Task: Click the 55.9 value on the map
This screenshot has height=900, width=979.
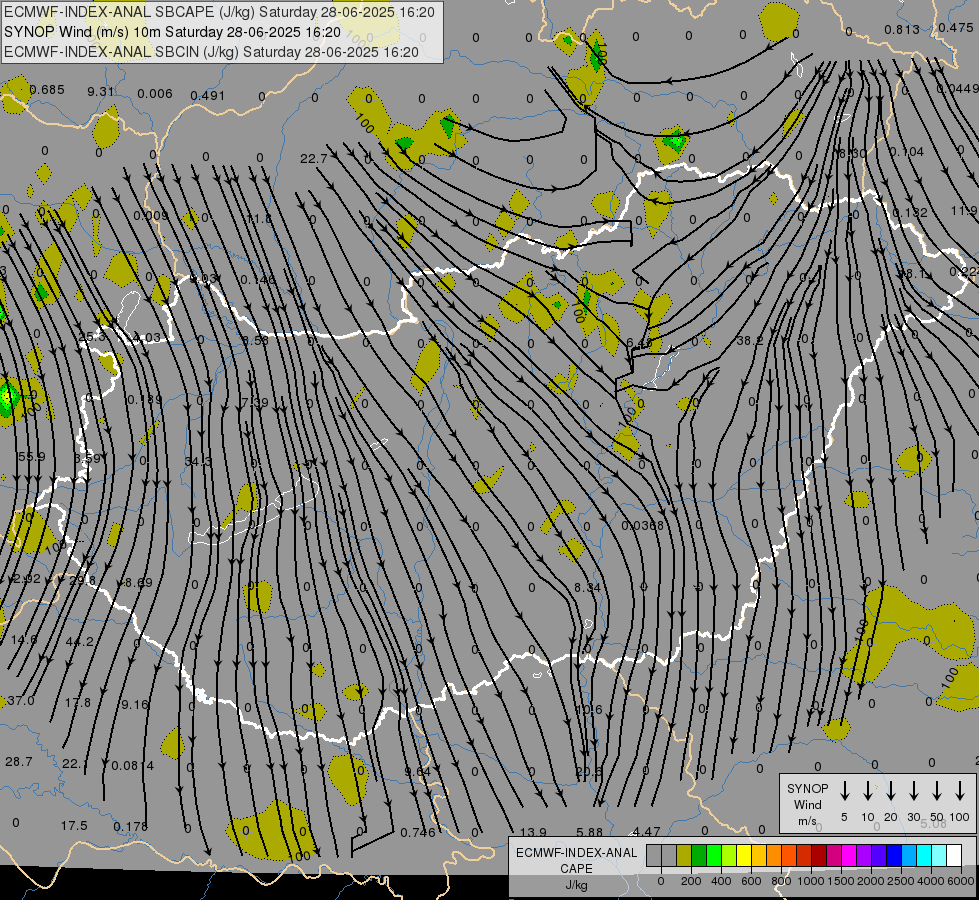Action: 31,457
